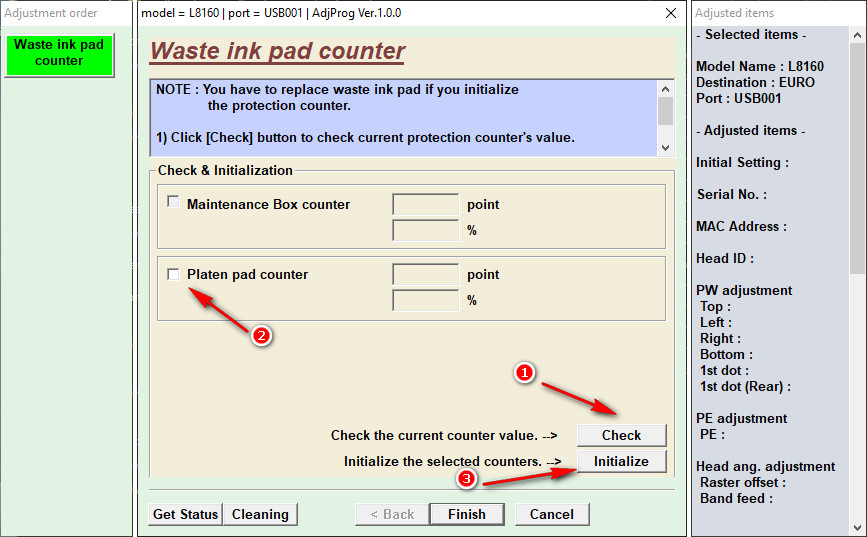The width and height of the screenshot is (867, 537).
Task: Enable the Maintenance Box counter checkbox
Action: [174, 203]
